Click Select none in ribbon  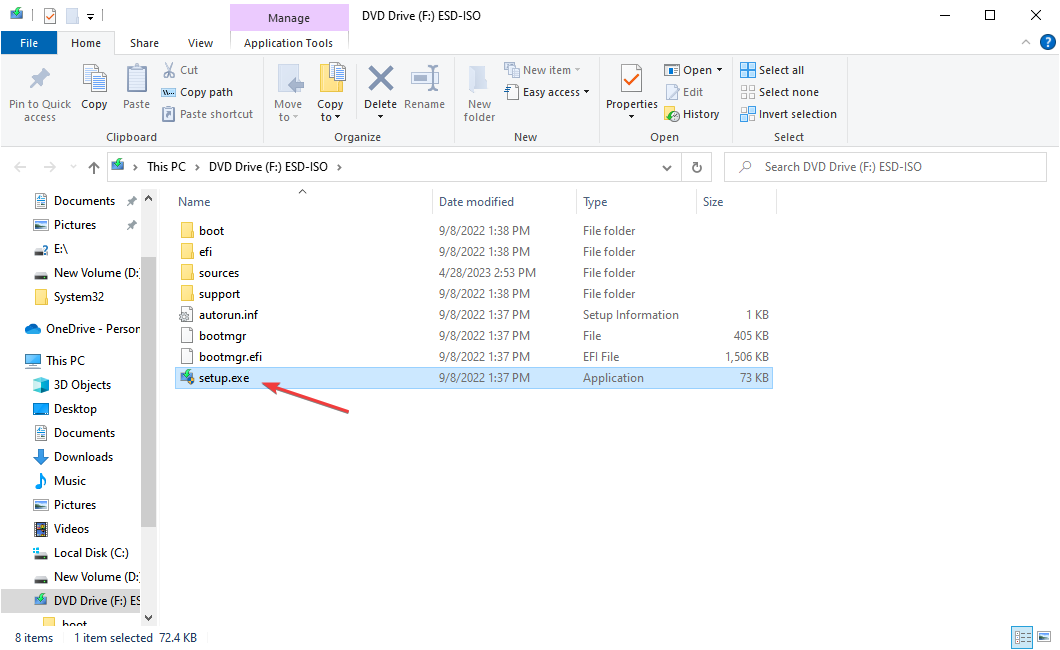tap(779, 92)
